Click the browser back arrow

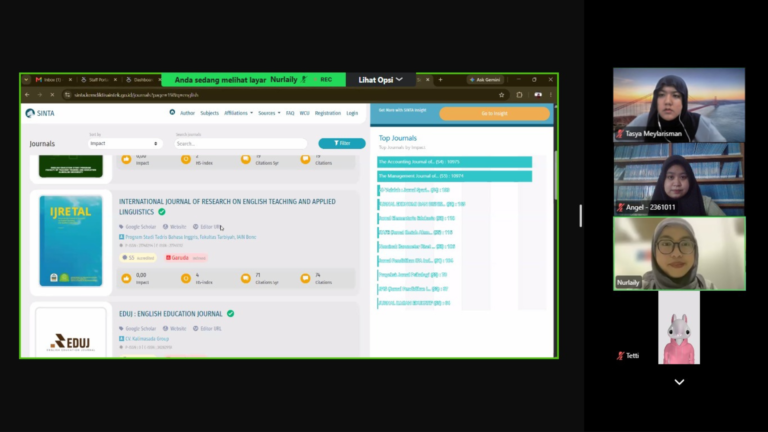[27, 95]
